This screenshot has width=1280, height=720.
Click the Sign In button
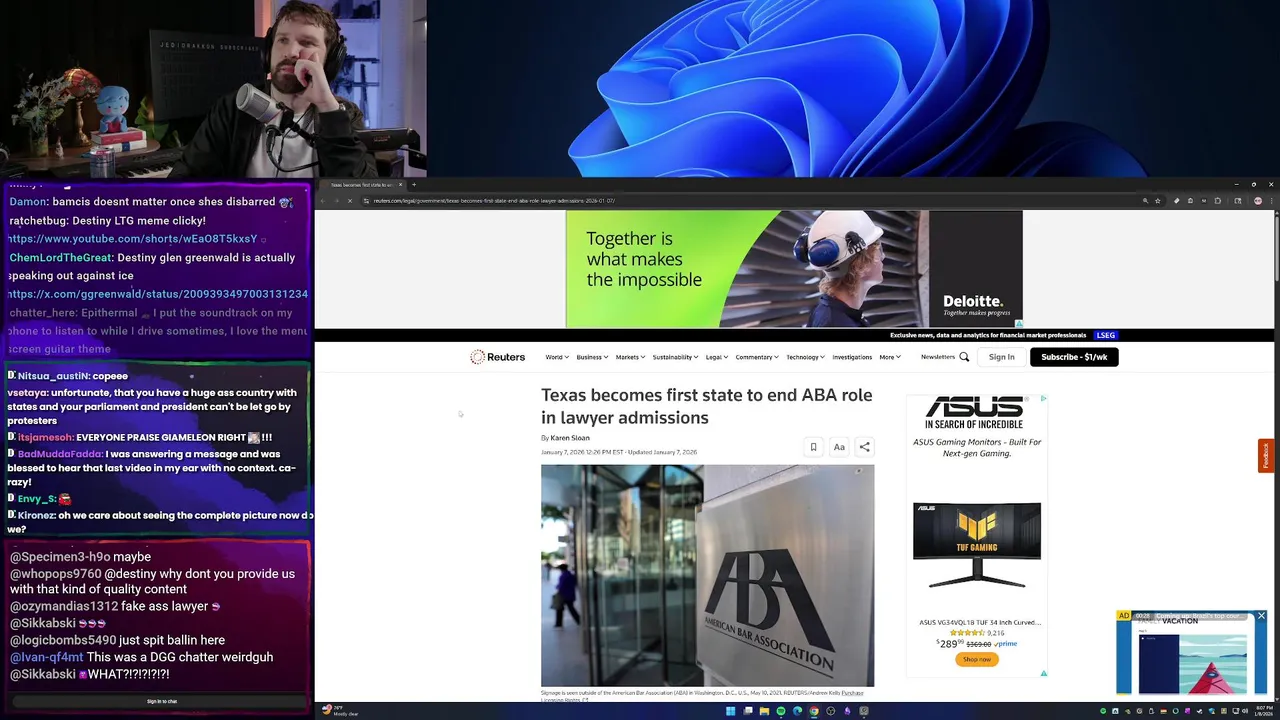[x=1001, y=357]
